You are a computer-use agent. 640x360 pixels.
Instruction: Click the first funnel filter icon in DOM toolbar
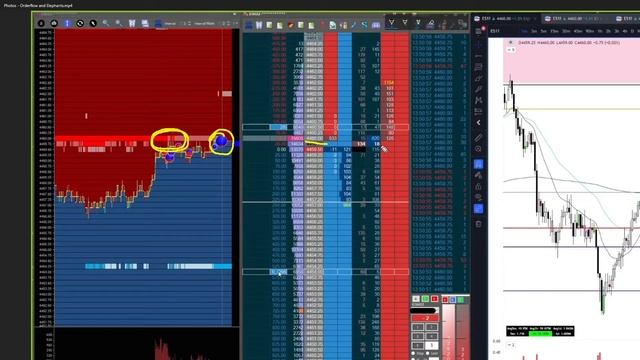(x=391, y=22)
